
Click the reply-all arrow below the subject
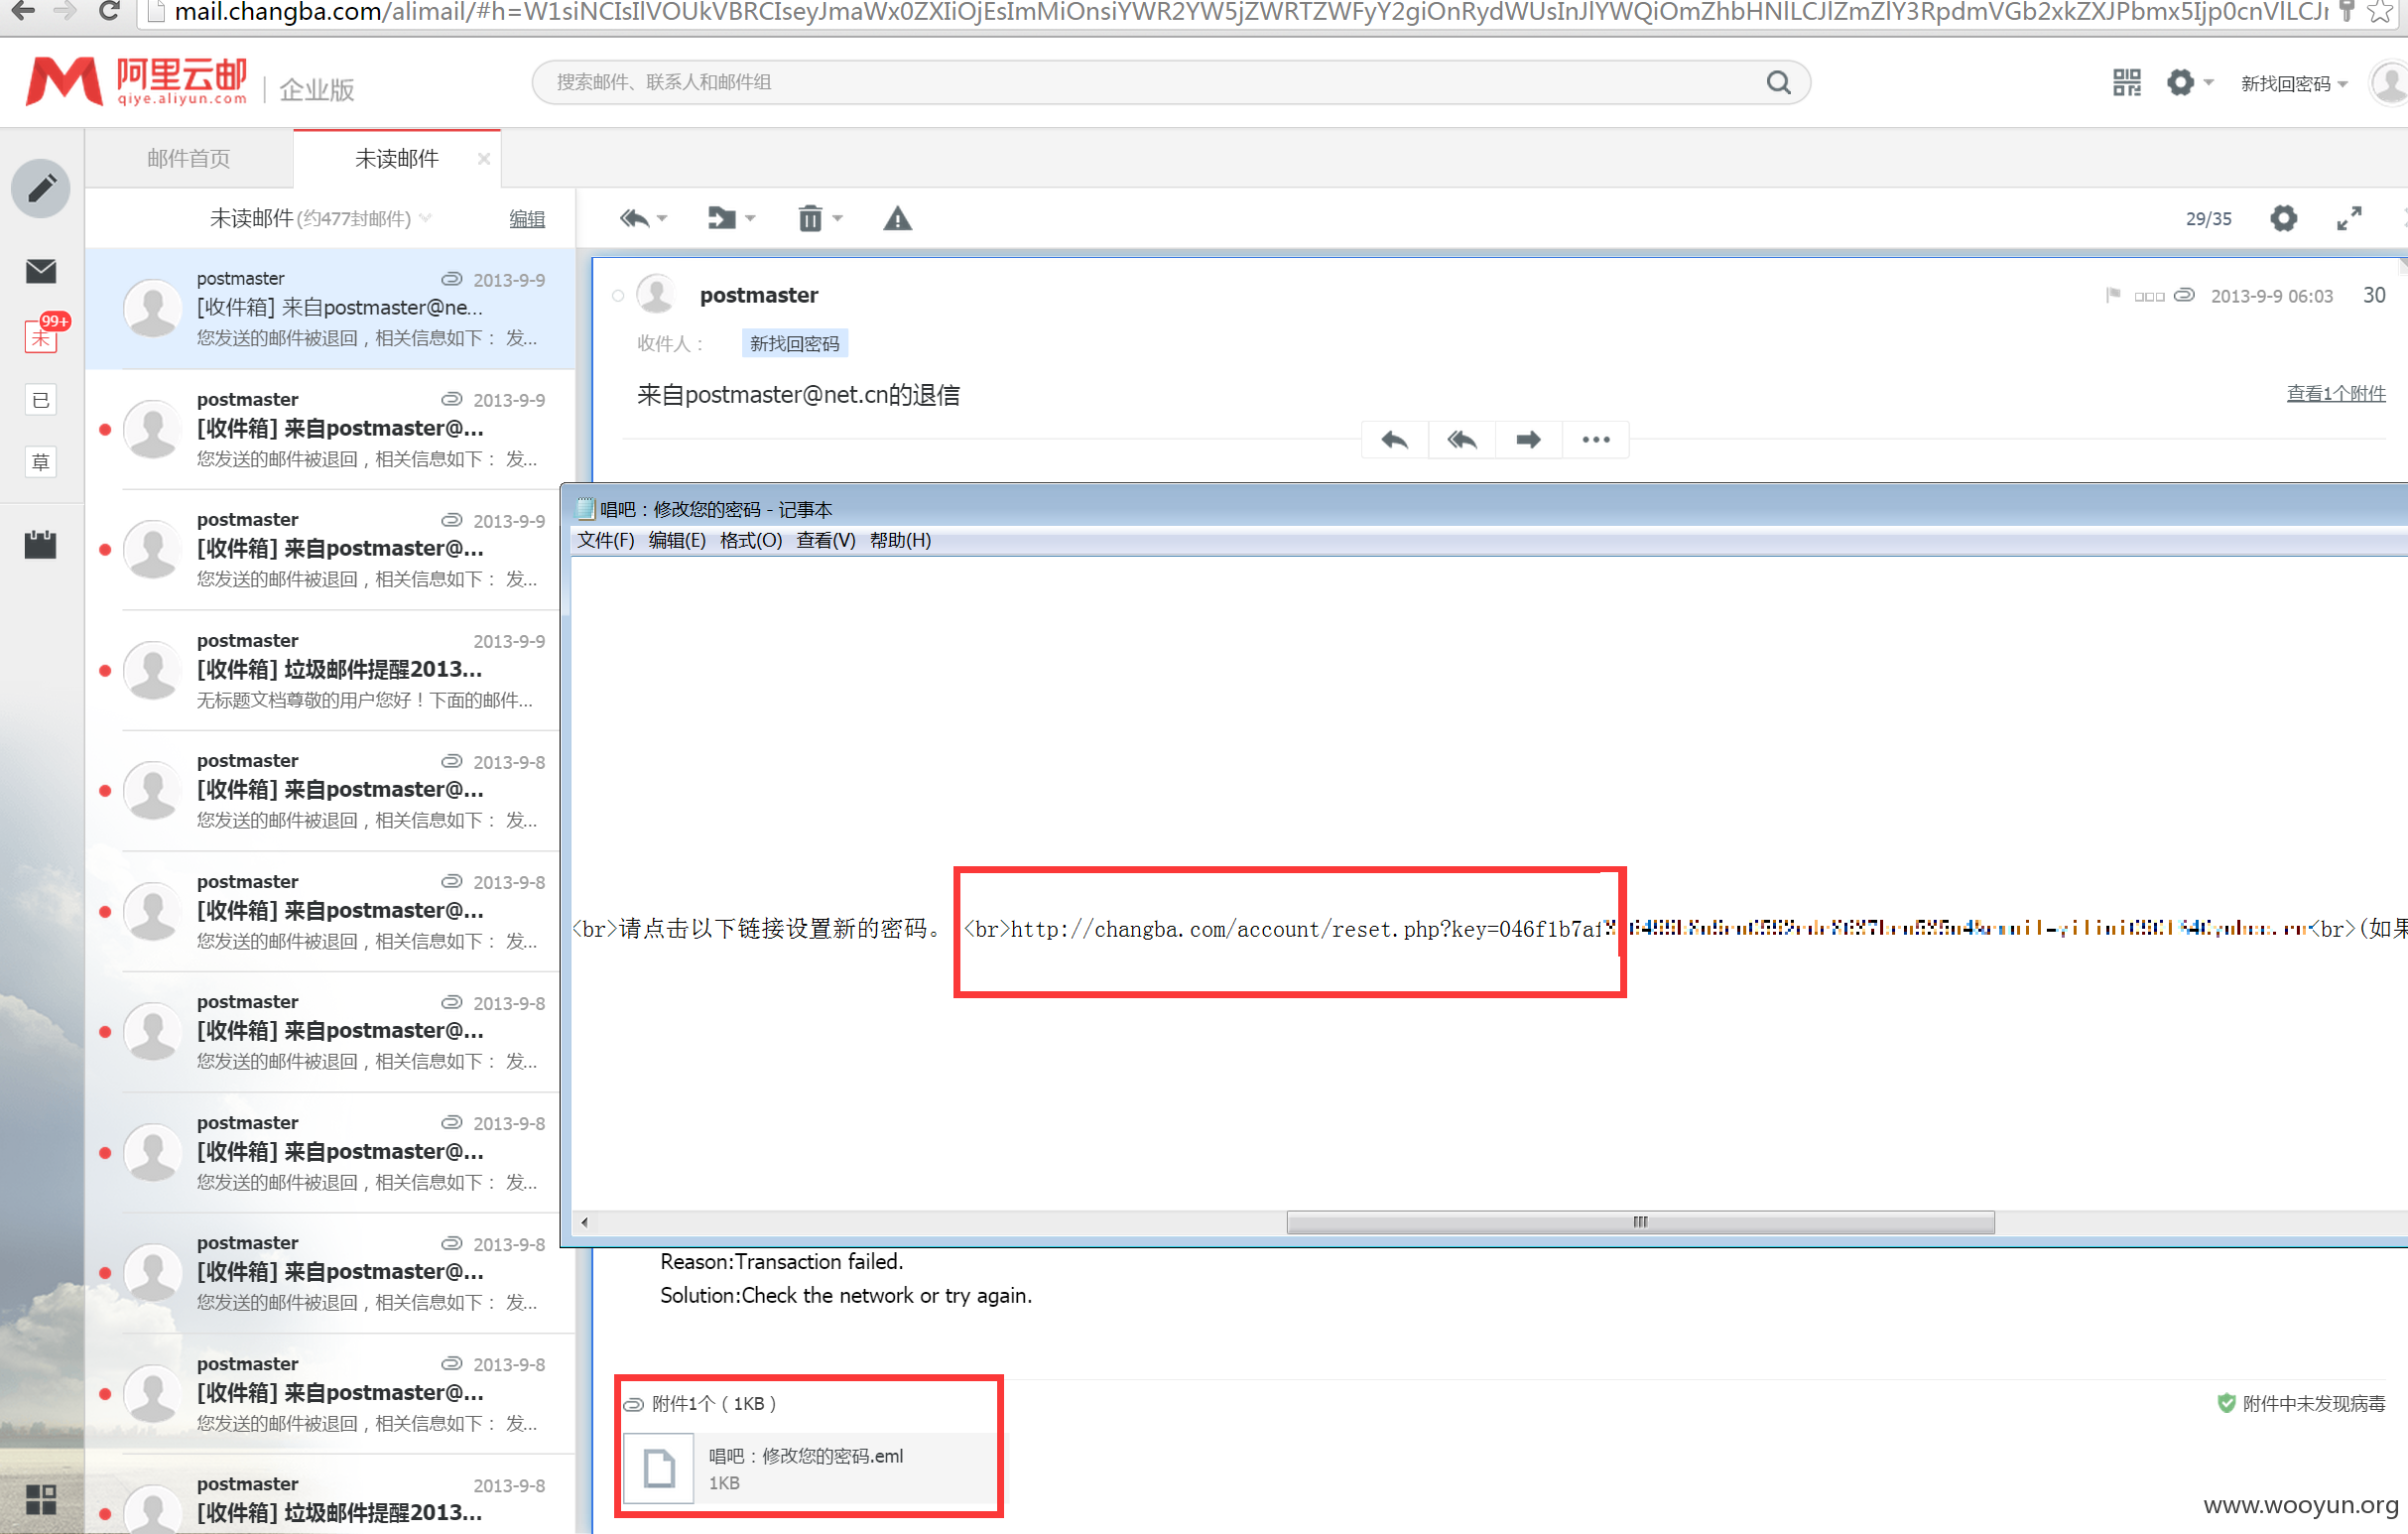click(x=1462, y=440)
